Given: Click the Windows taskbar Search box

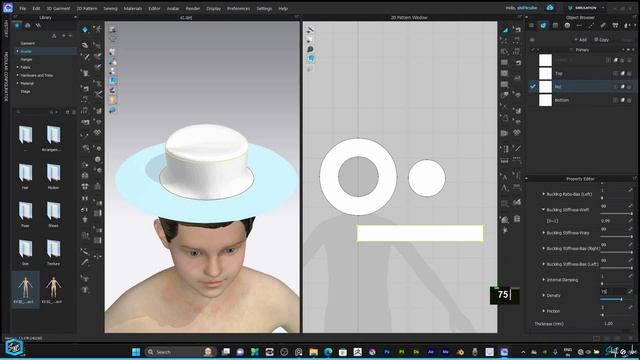Looking at the screenshot, I should (x=181, y=352).
